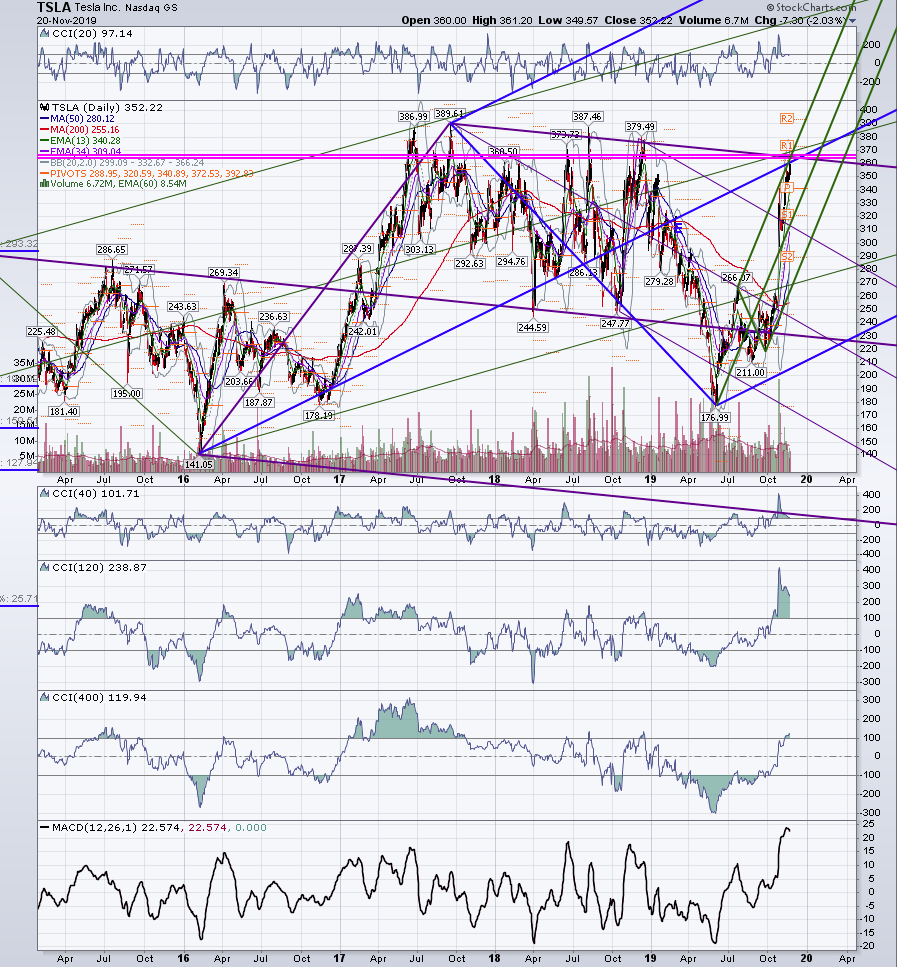Click the Open 360.00 value in header
This screenshot has height=967, width=897.
434,20
